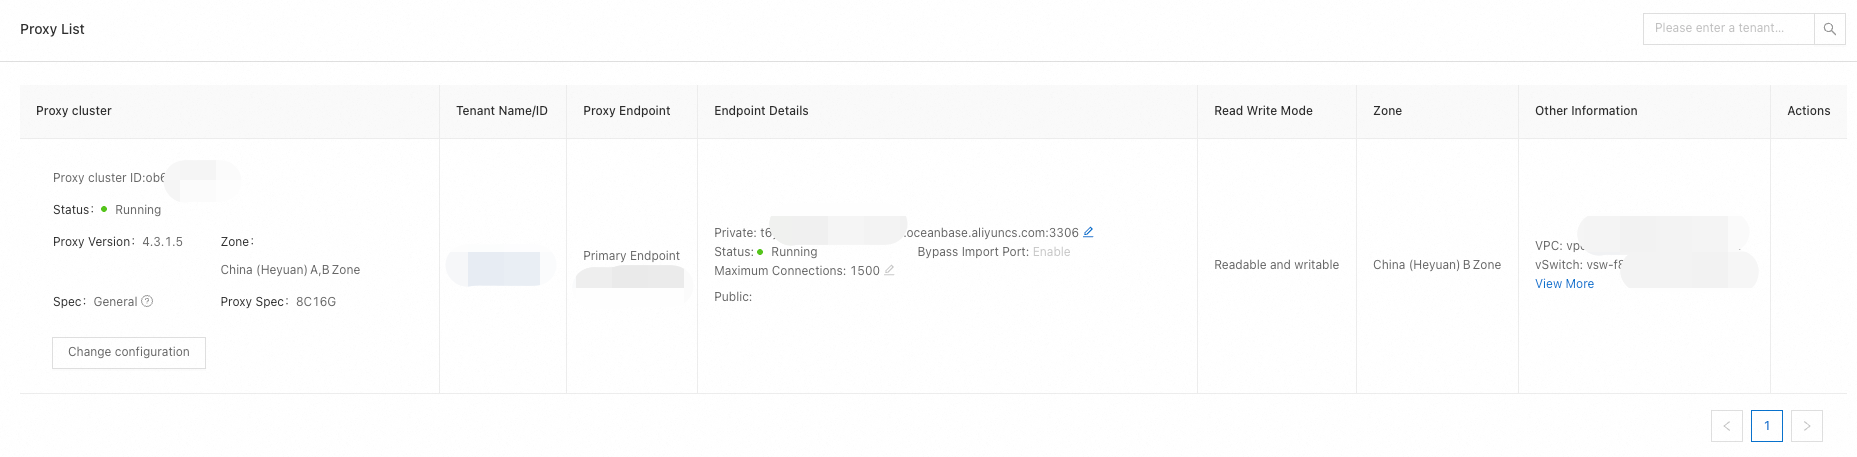Edit Maximum Connections pencil icon
Screen dimensions: 1857x457
889,270
